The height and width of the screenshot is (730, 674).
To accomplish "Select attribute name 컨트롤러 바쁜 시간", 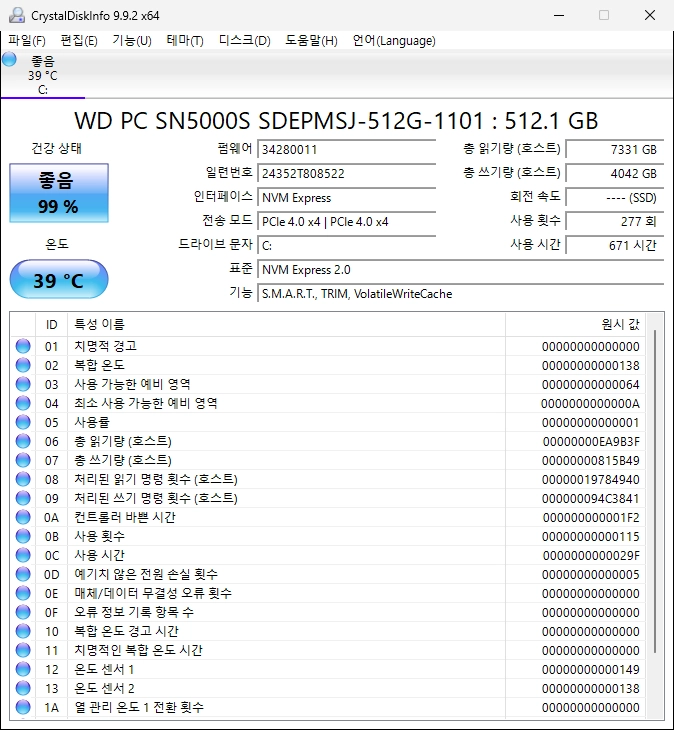I will point(125,517).
